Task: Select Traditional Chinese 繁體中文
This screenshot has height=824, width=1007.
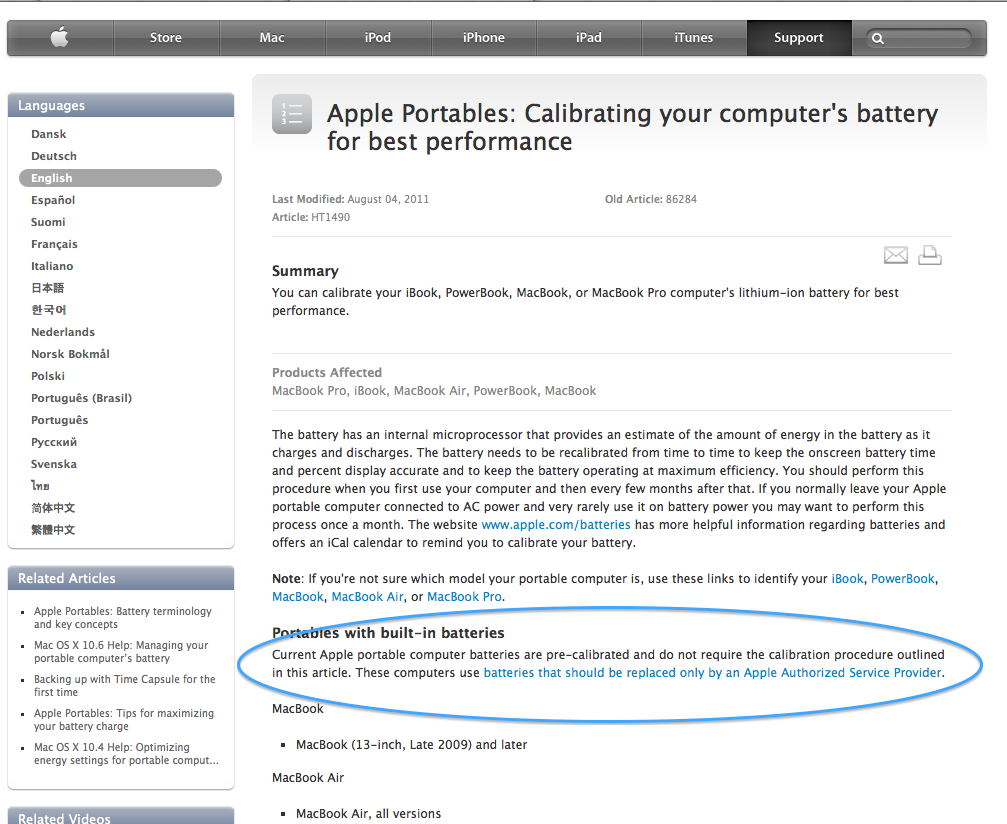Action: [53, 530]
